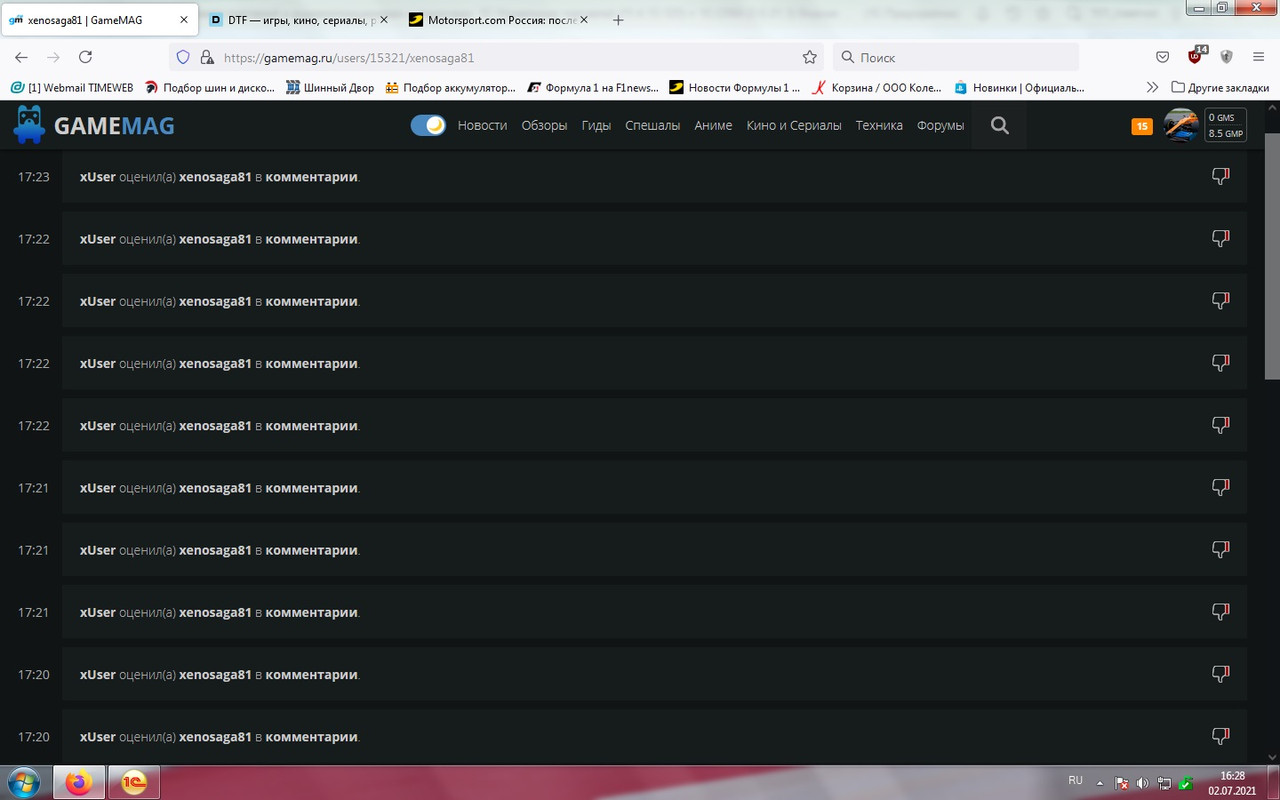
Task: Bookmark this page with the star
Action: point(809,57)
